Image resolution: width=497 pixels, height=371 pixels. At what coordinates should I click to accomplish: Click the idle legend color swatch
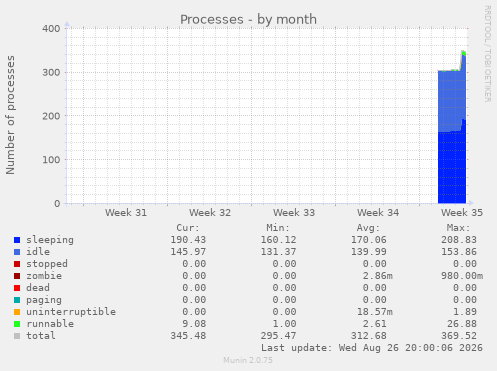click(17, 252)
